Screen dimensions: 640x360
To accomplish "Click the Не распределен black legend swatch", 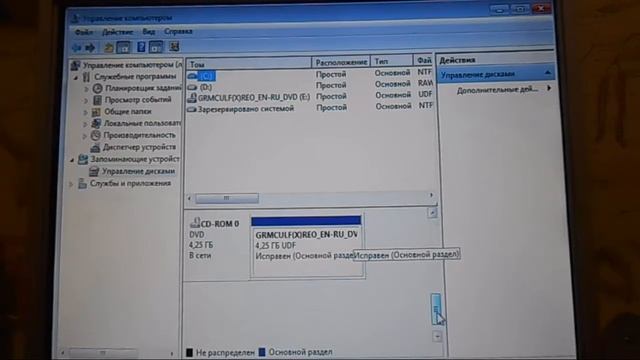I will pyautogui.click(x=189, y=352).
